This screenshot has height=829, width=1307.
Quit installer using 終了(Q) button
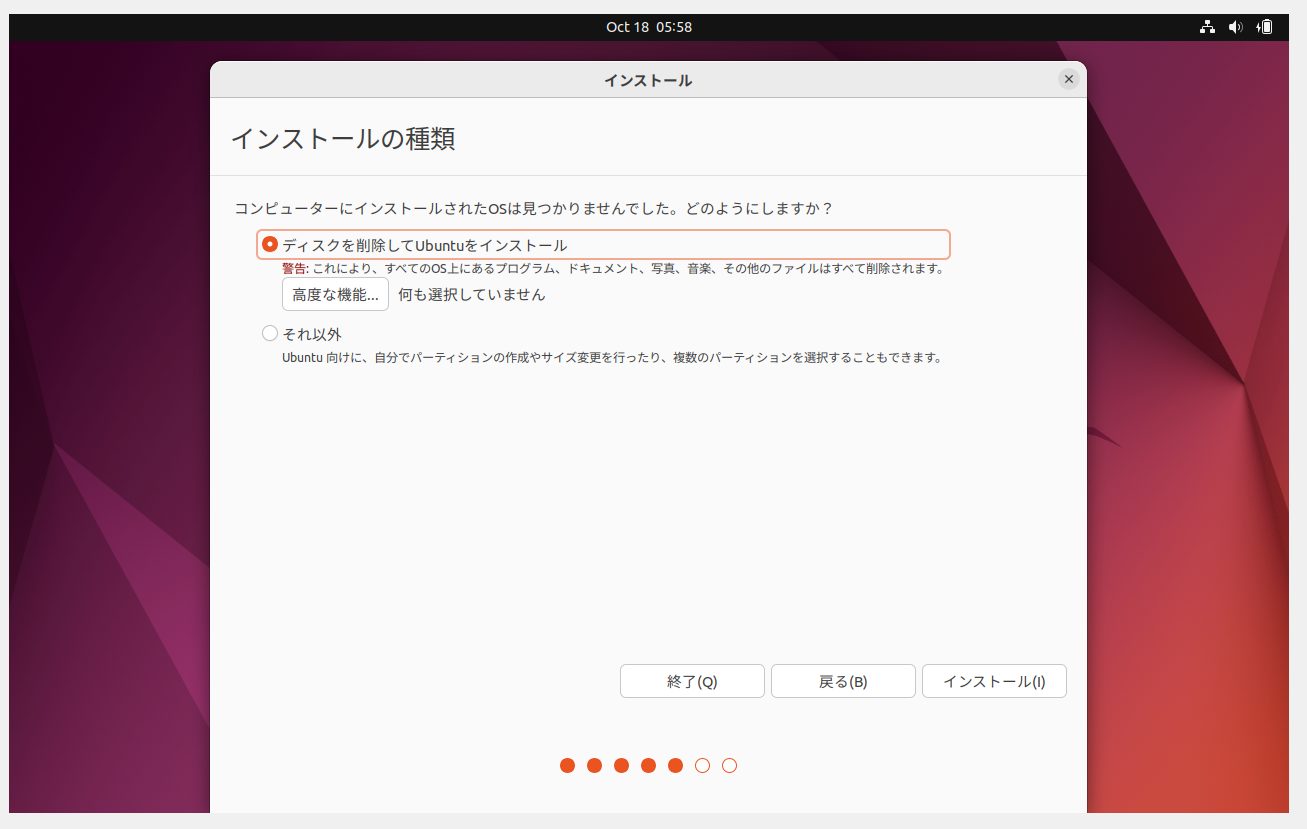(692, 681)
